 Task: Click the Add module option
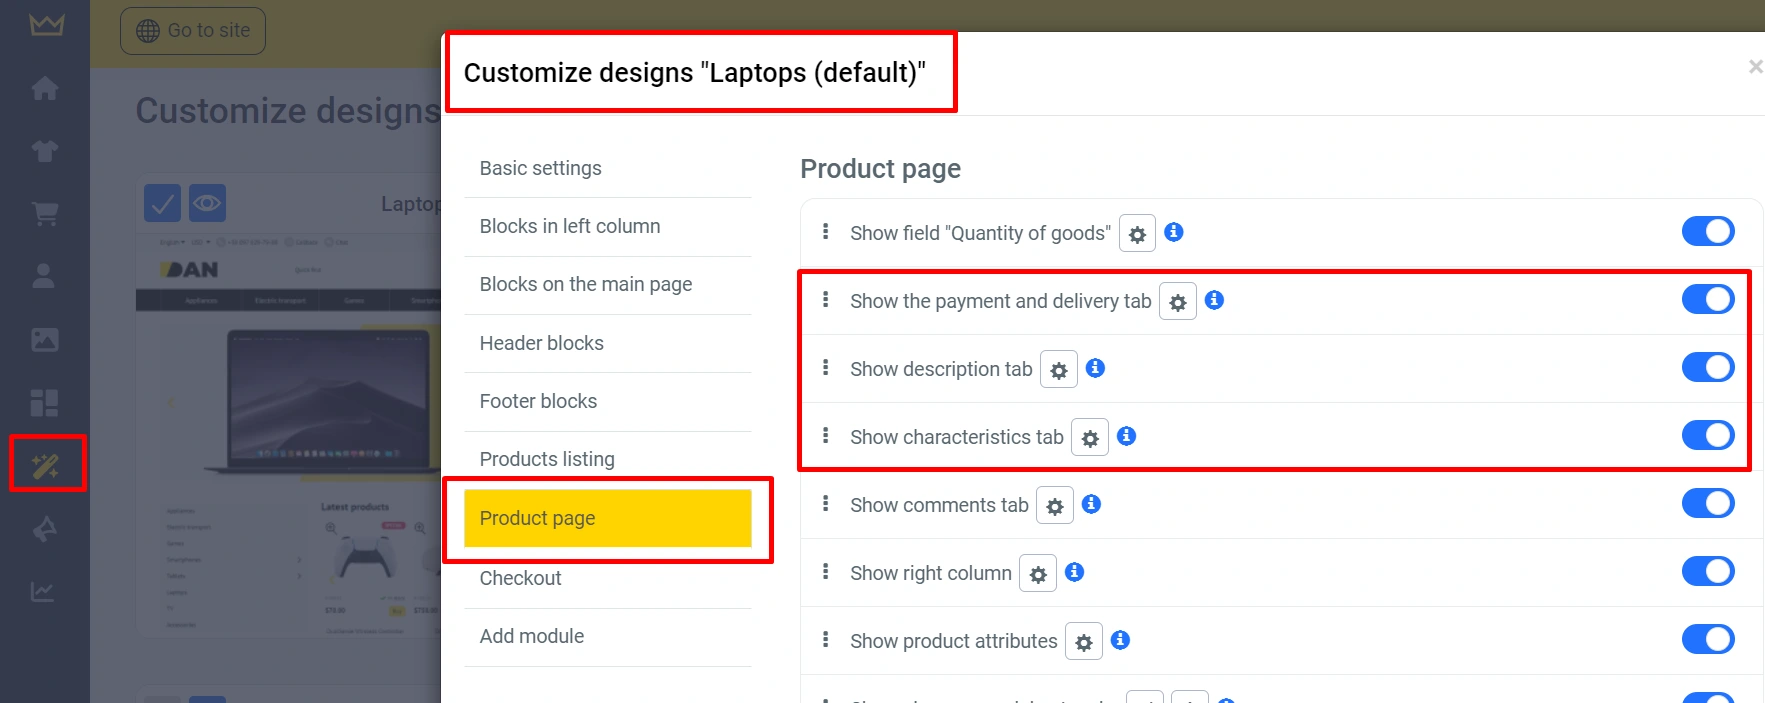point(532,636)
